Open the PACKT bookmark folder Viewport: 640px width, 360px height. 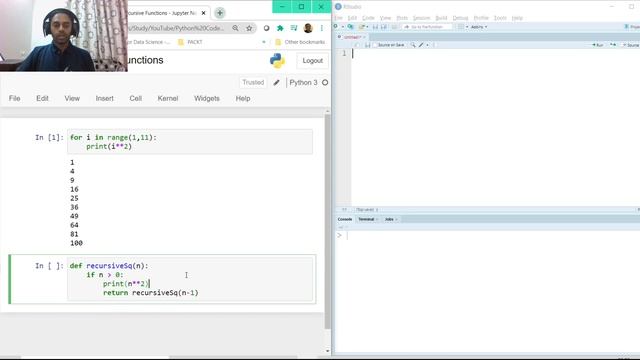click(190, 42)
